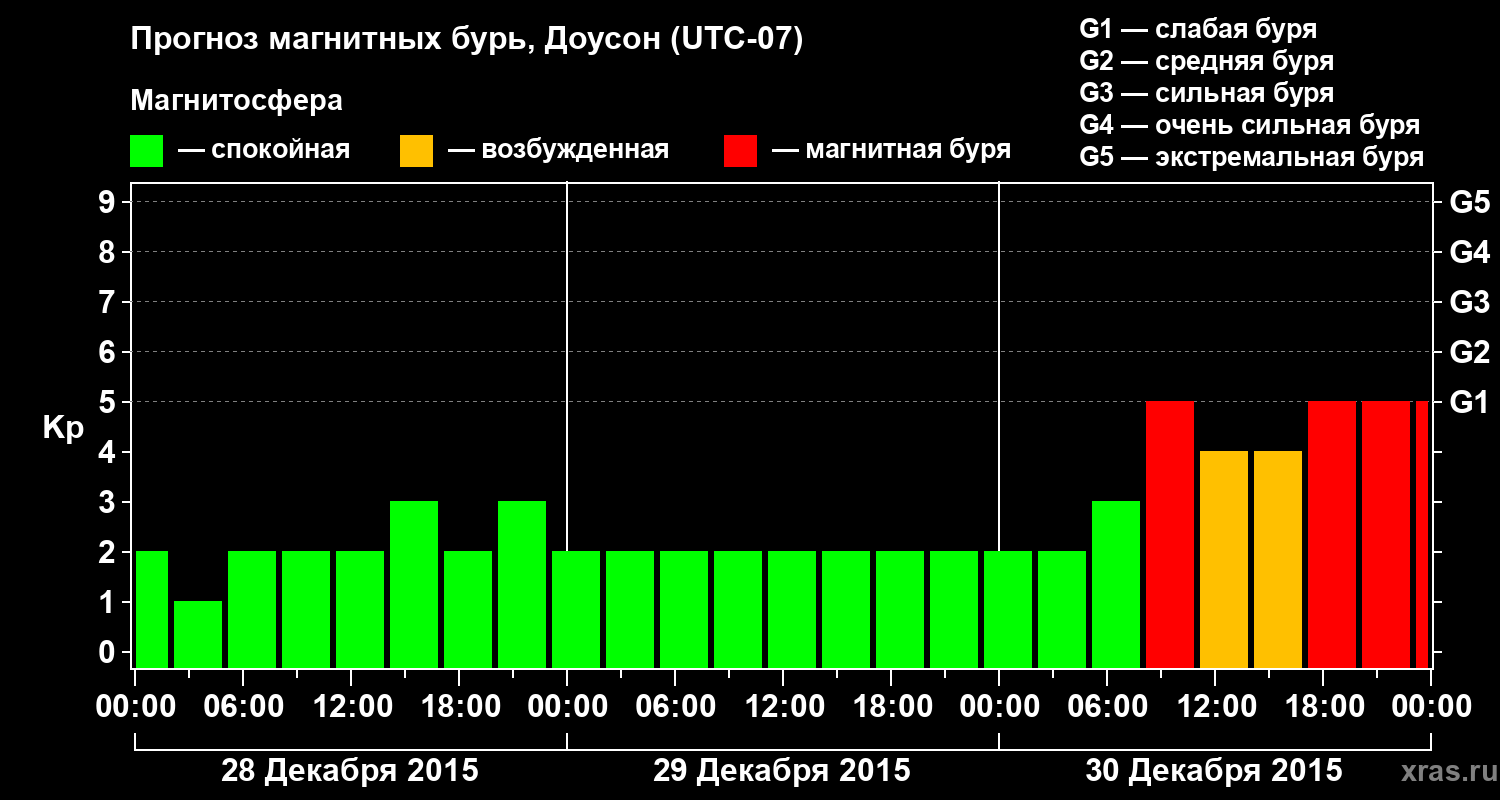Click legend line 'G3 — сильная буря'
Screen dimensions: 1500x800
[x=1206, y=93]
